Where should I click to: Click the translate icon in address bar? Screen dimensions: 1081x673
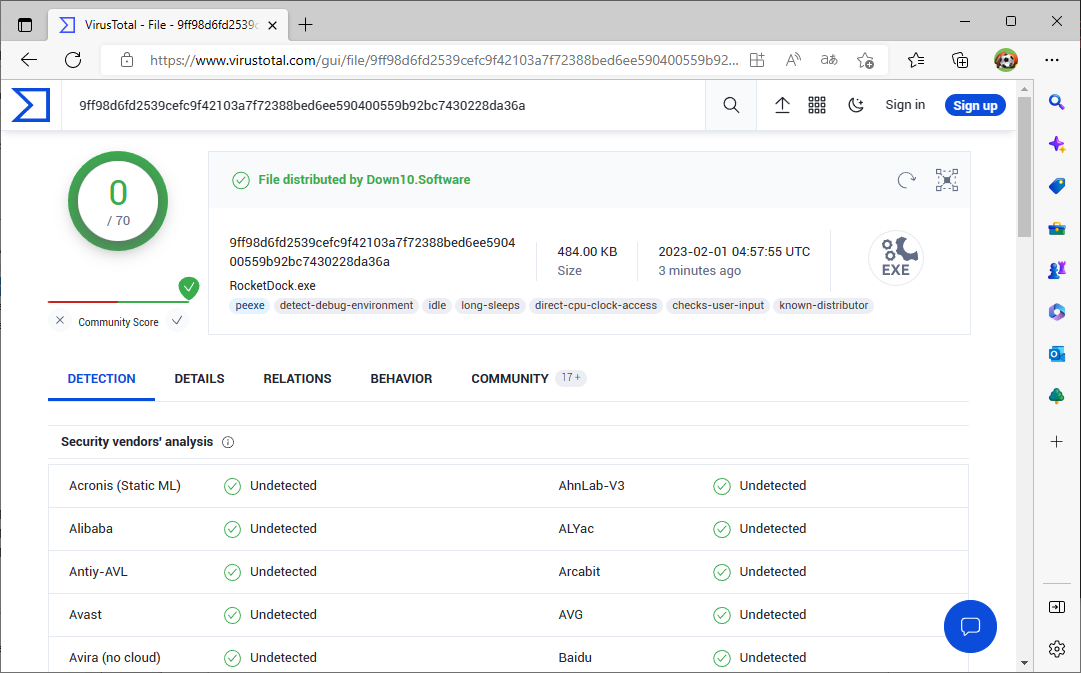[829, 60]
